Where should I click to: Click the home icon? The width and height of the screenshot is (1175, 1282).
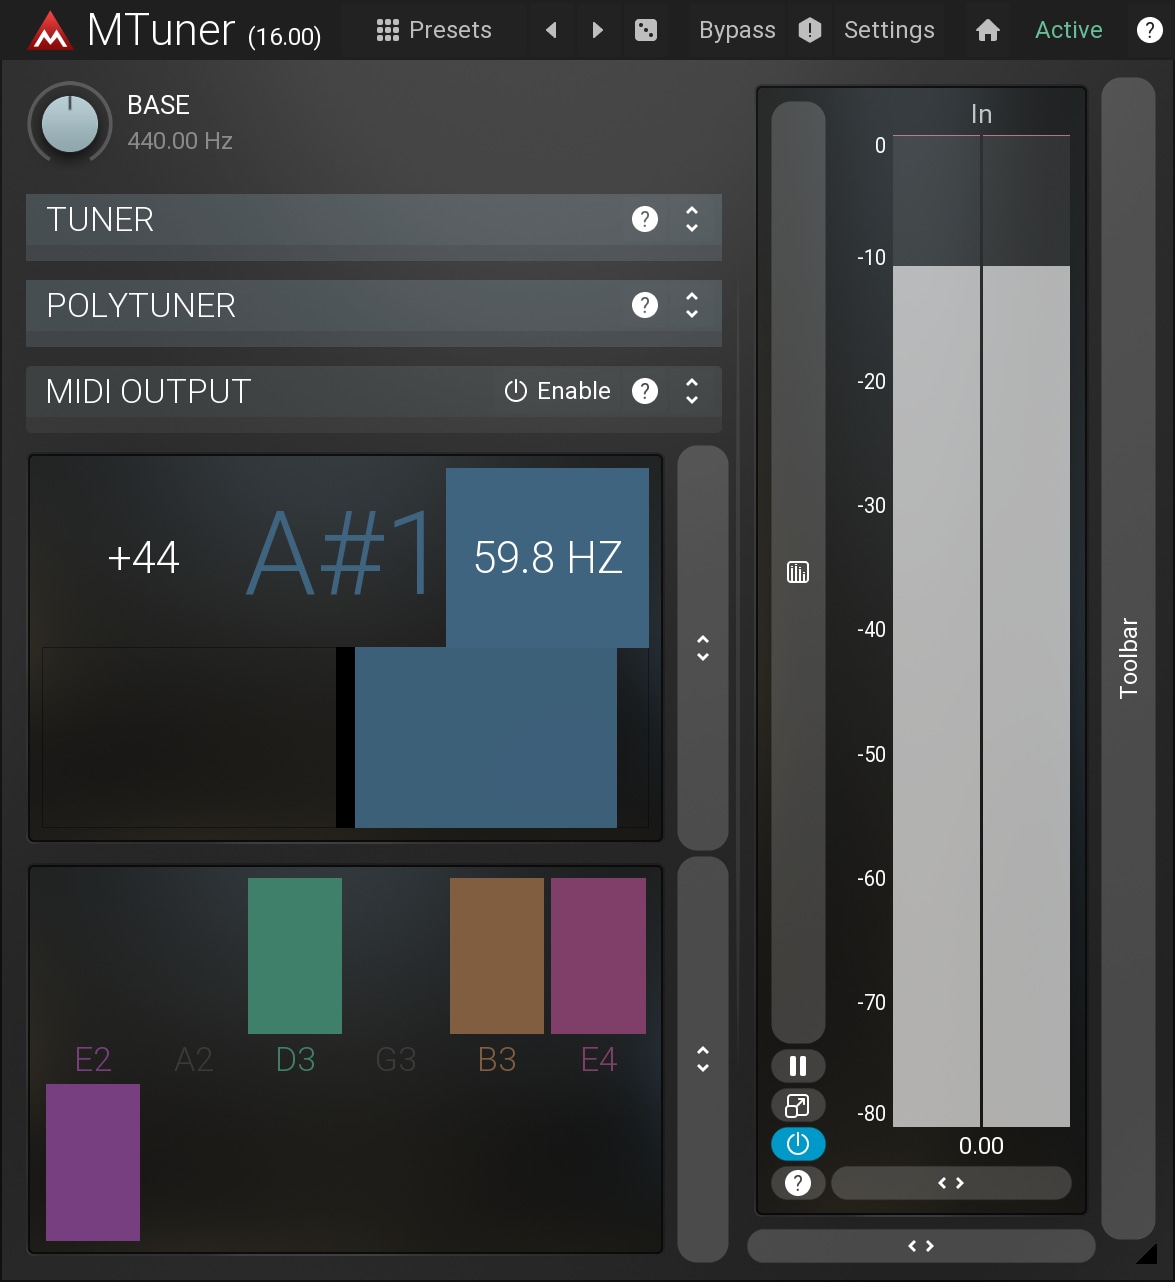point(988,30)
